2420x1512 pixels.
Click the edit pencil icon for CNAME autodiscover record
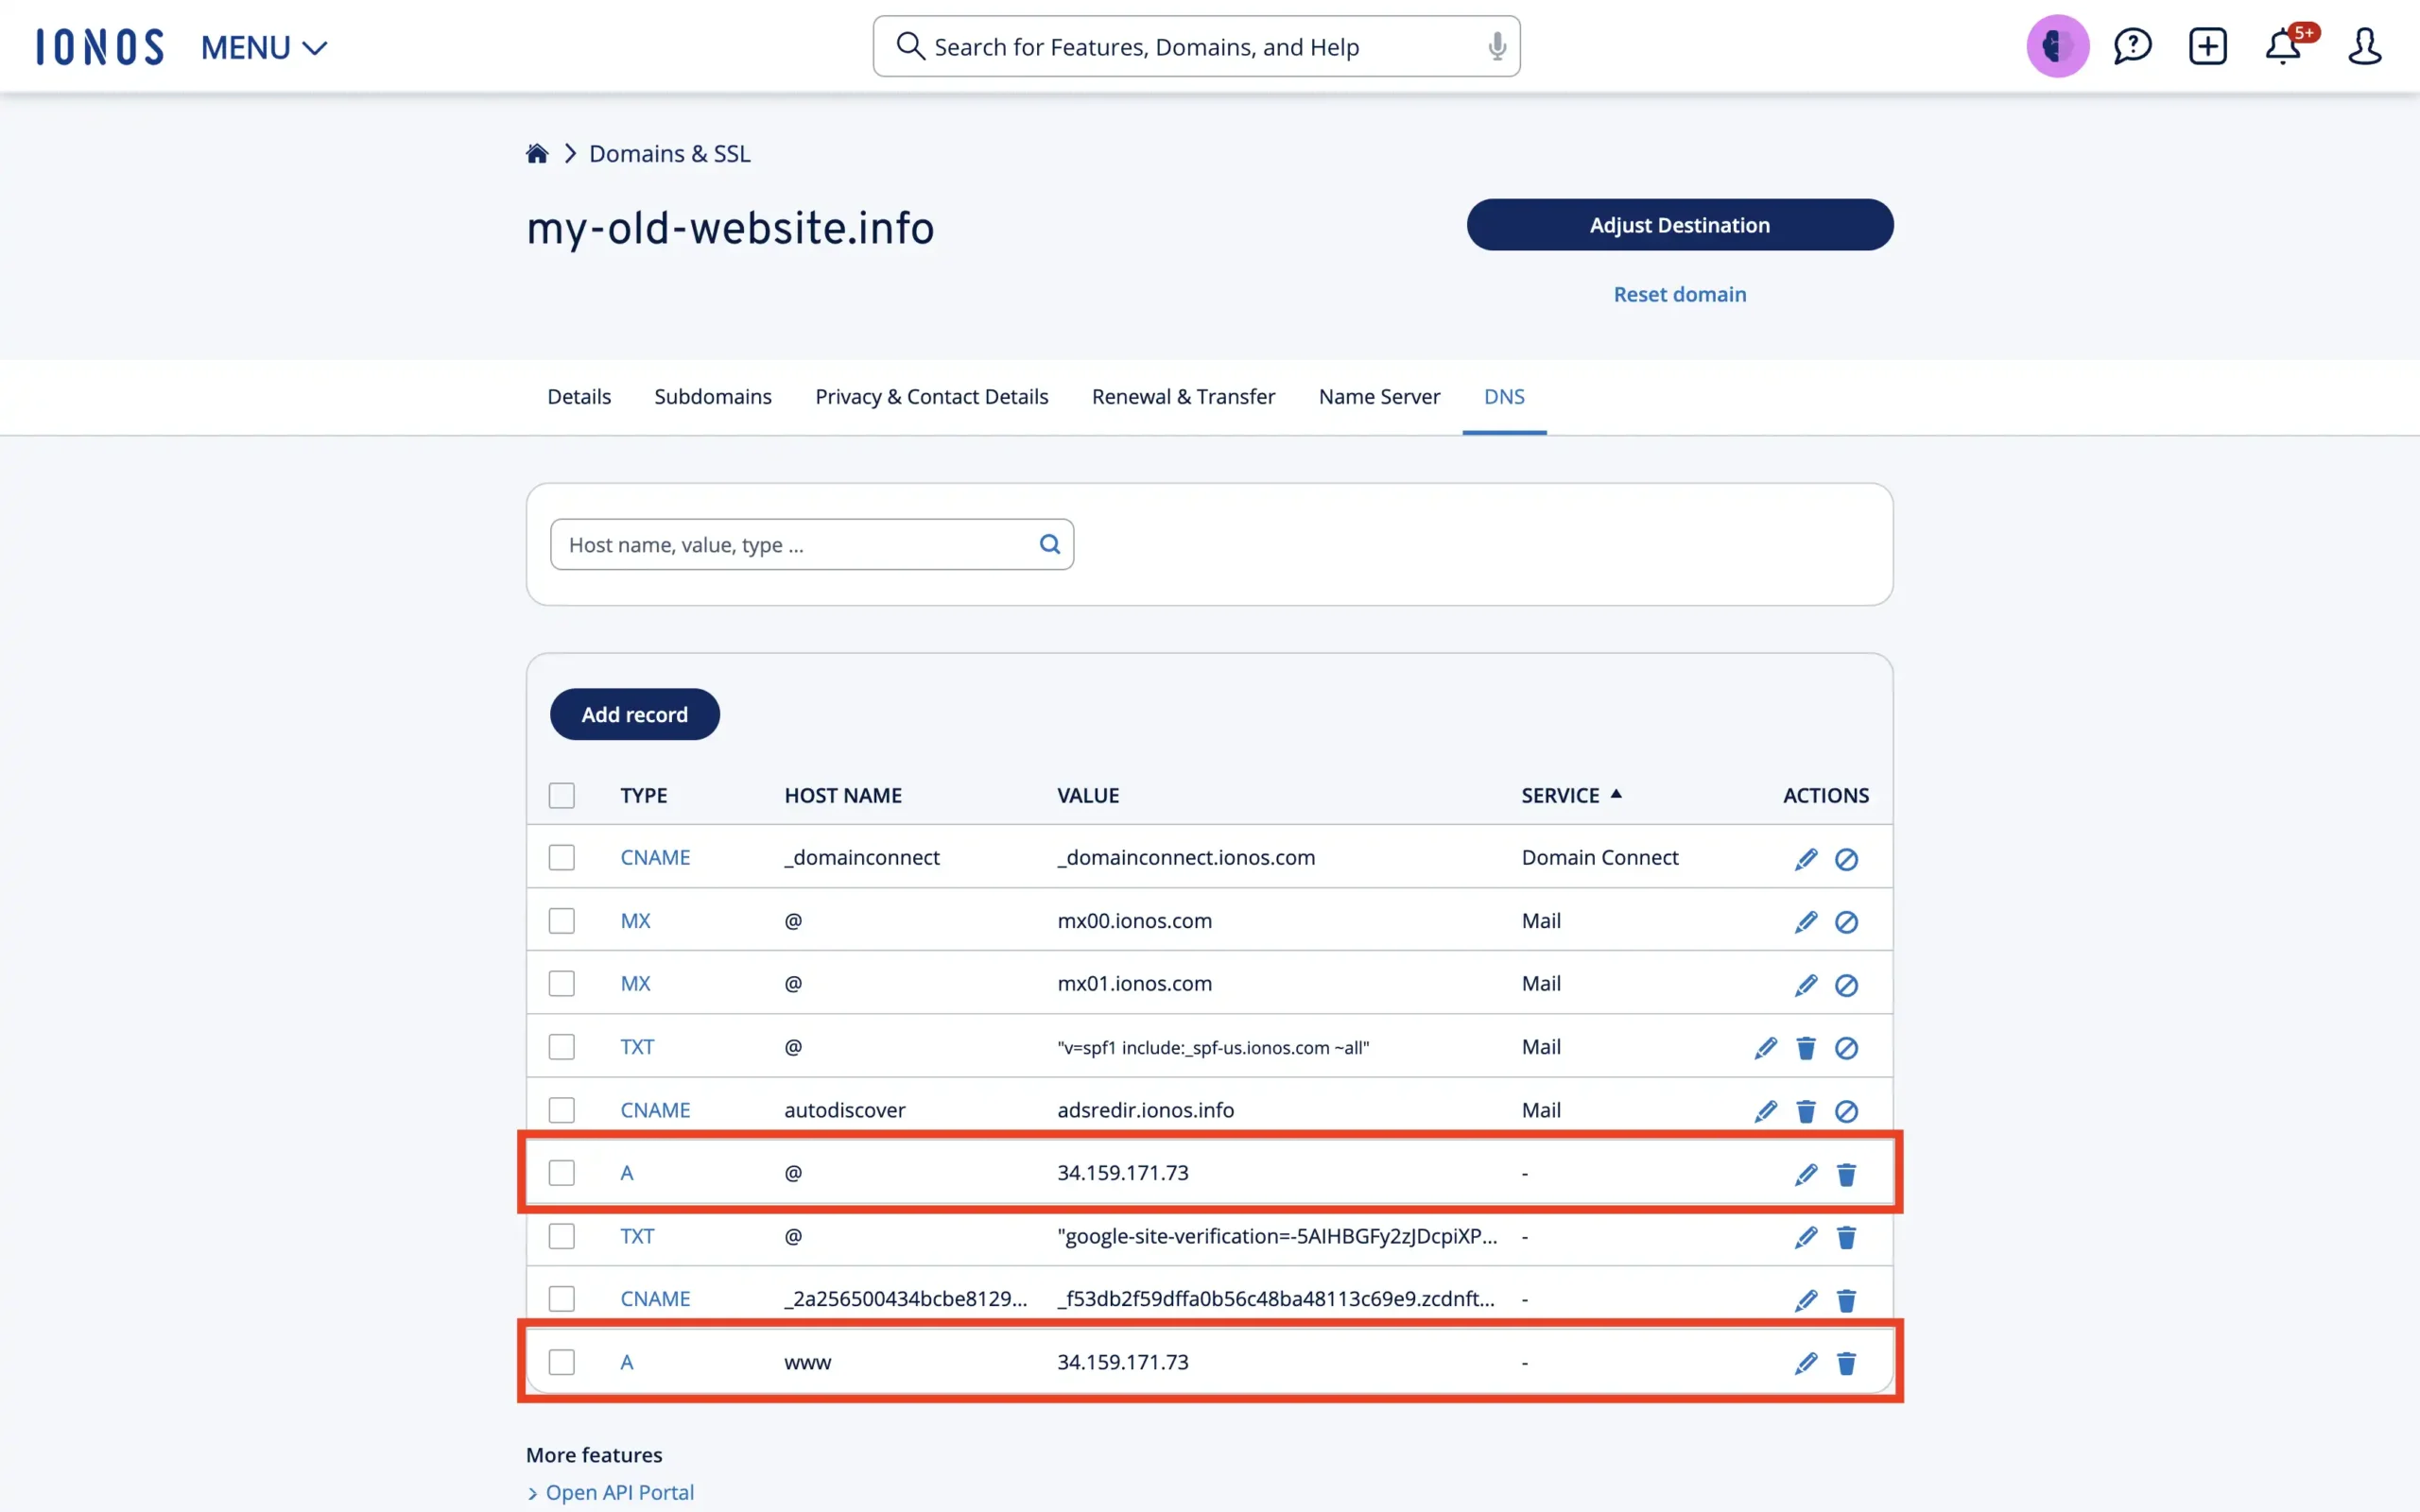click(x=1765, y=1109)
